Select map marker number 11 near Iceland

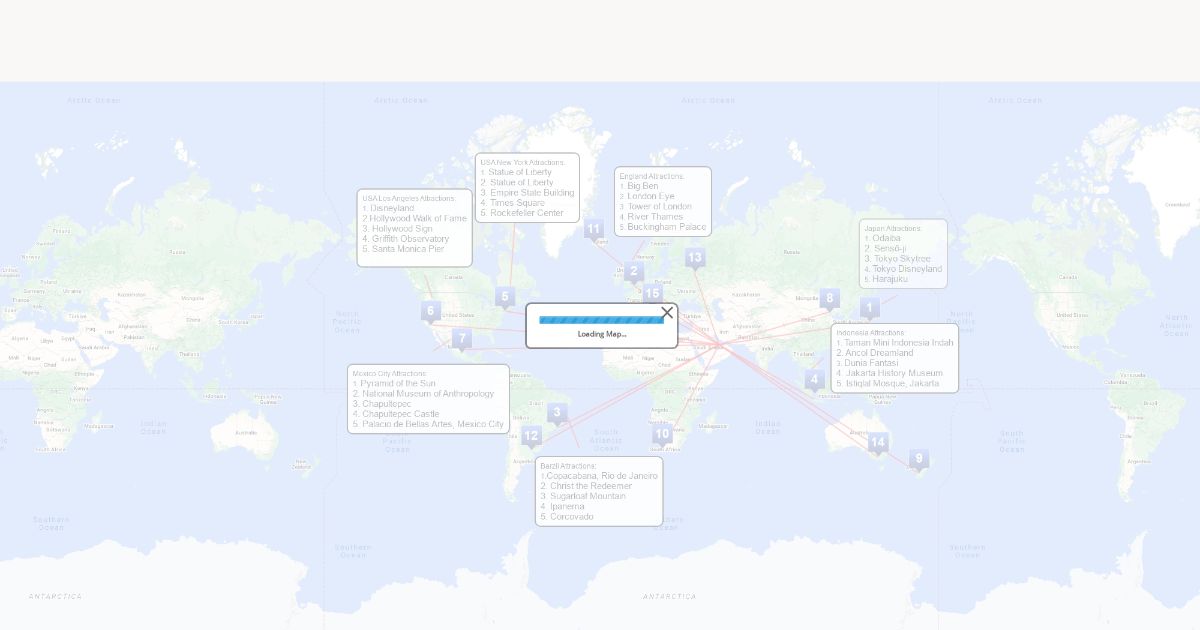[594, 229]
